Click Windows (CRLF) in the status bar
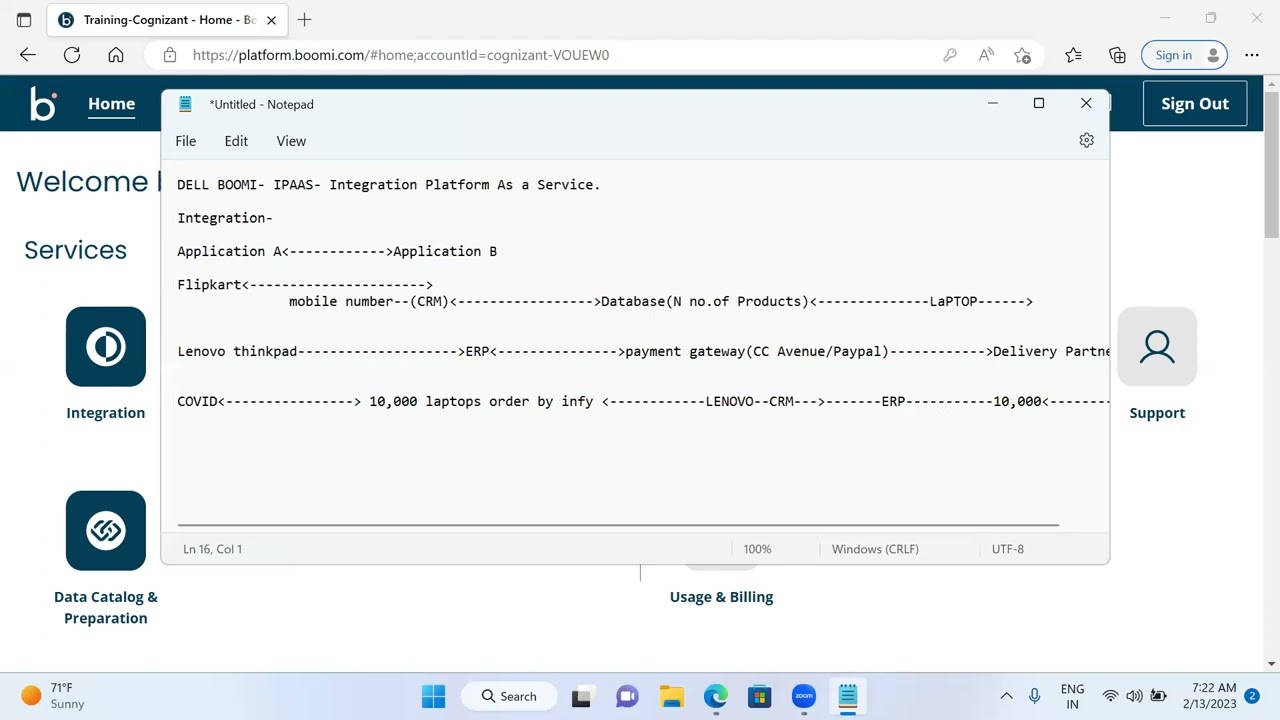1280x720 pixels. (875, 549)
